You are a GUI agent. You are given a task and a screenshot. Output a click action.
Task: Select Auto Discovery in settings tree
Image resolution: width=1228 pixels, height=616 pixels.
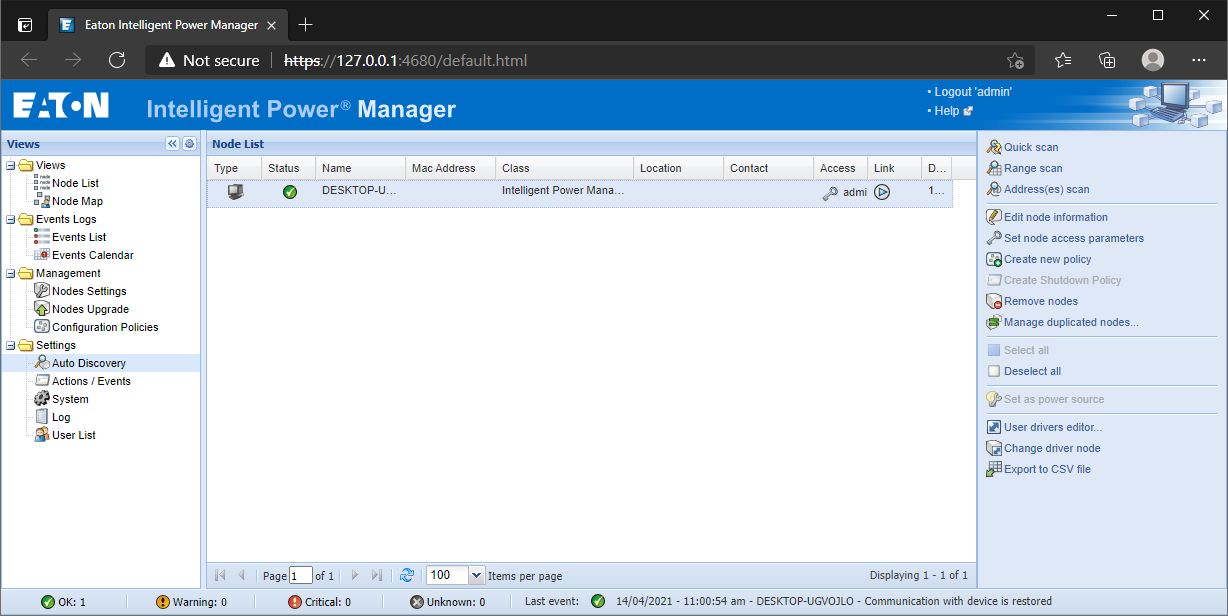(89, 363)
